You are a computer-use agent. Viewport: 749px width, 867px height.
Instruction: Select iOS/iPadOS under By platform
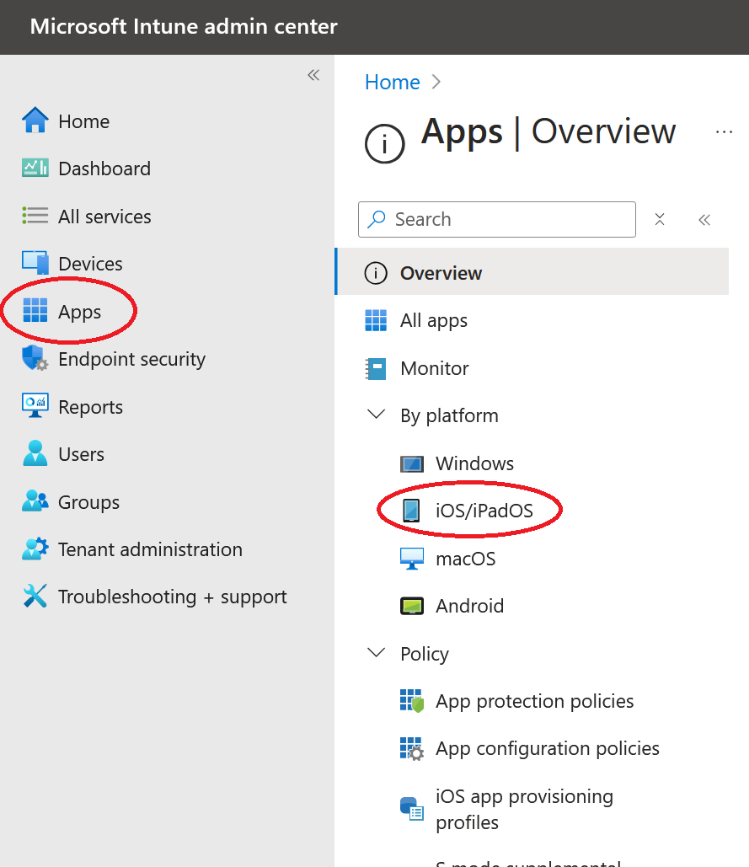pos(484,510)
